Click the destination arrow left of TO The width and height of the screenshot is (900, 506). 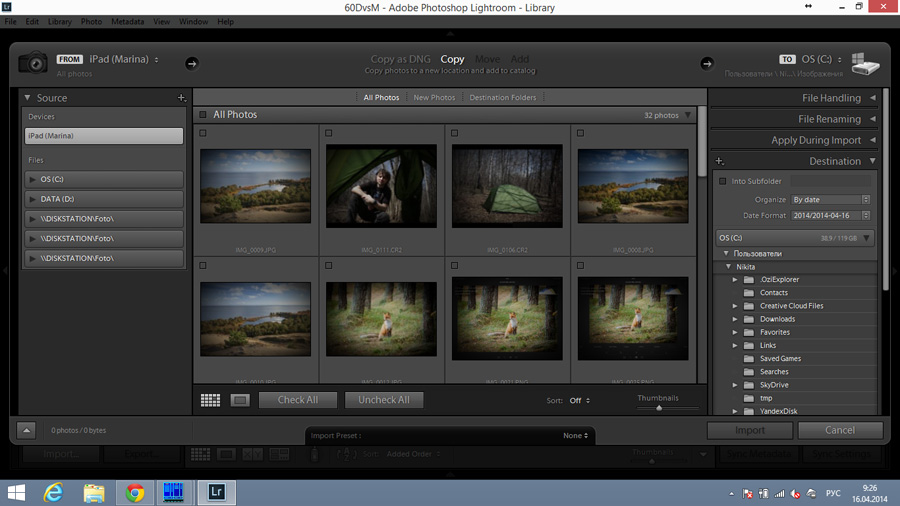pos(706,63)
